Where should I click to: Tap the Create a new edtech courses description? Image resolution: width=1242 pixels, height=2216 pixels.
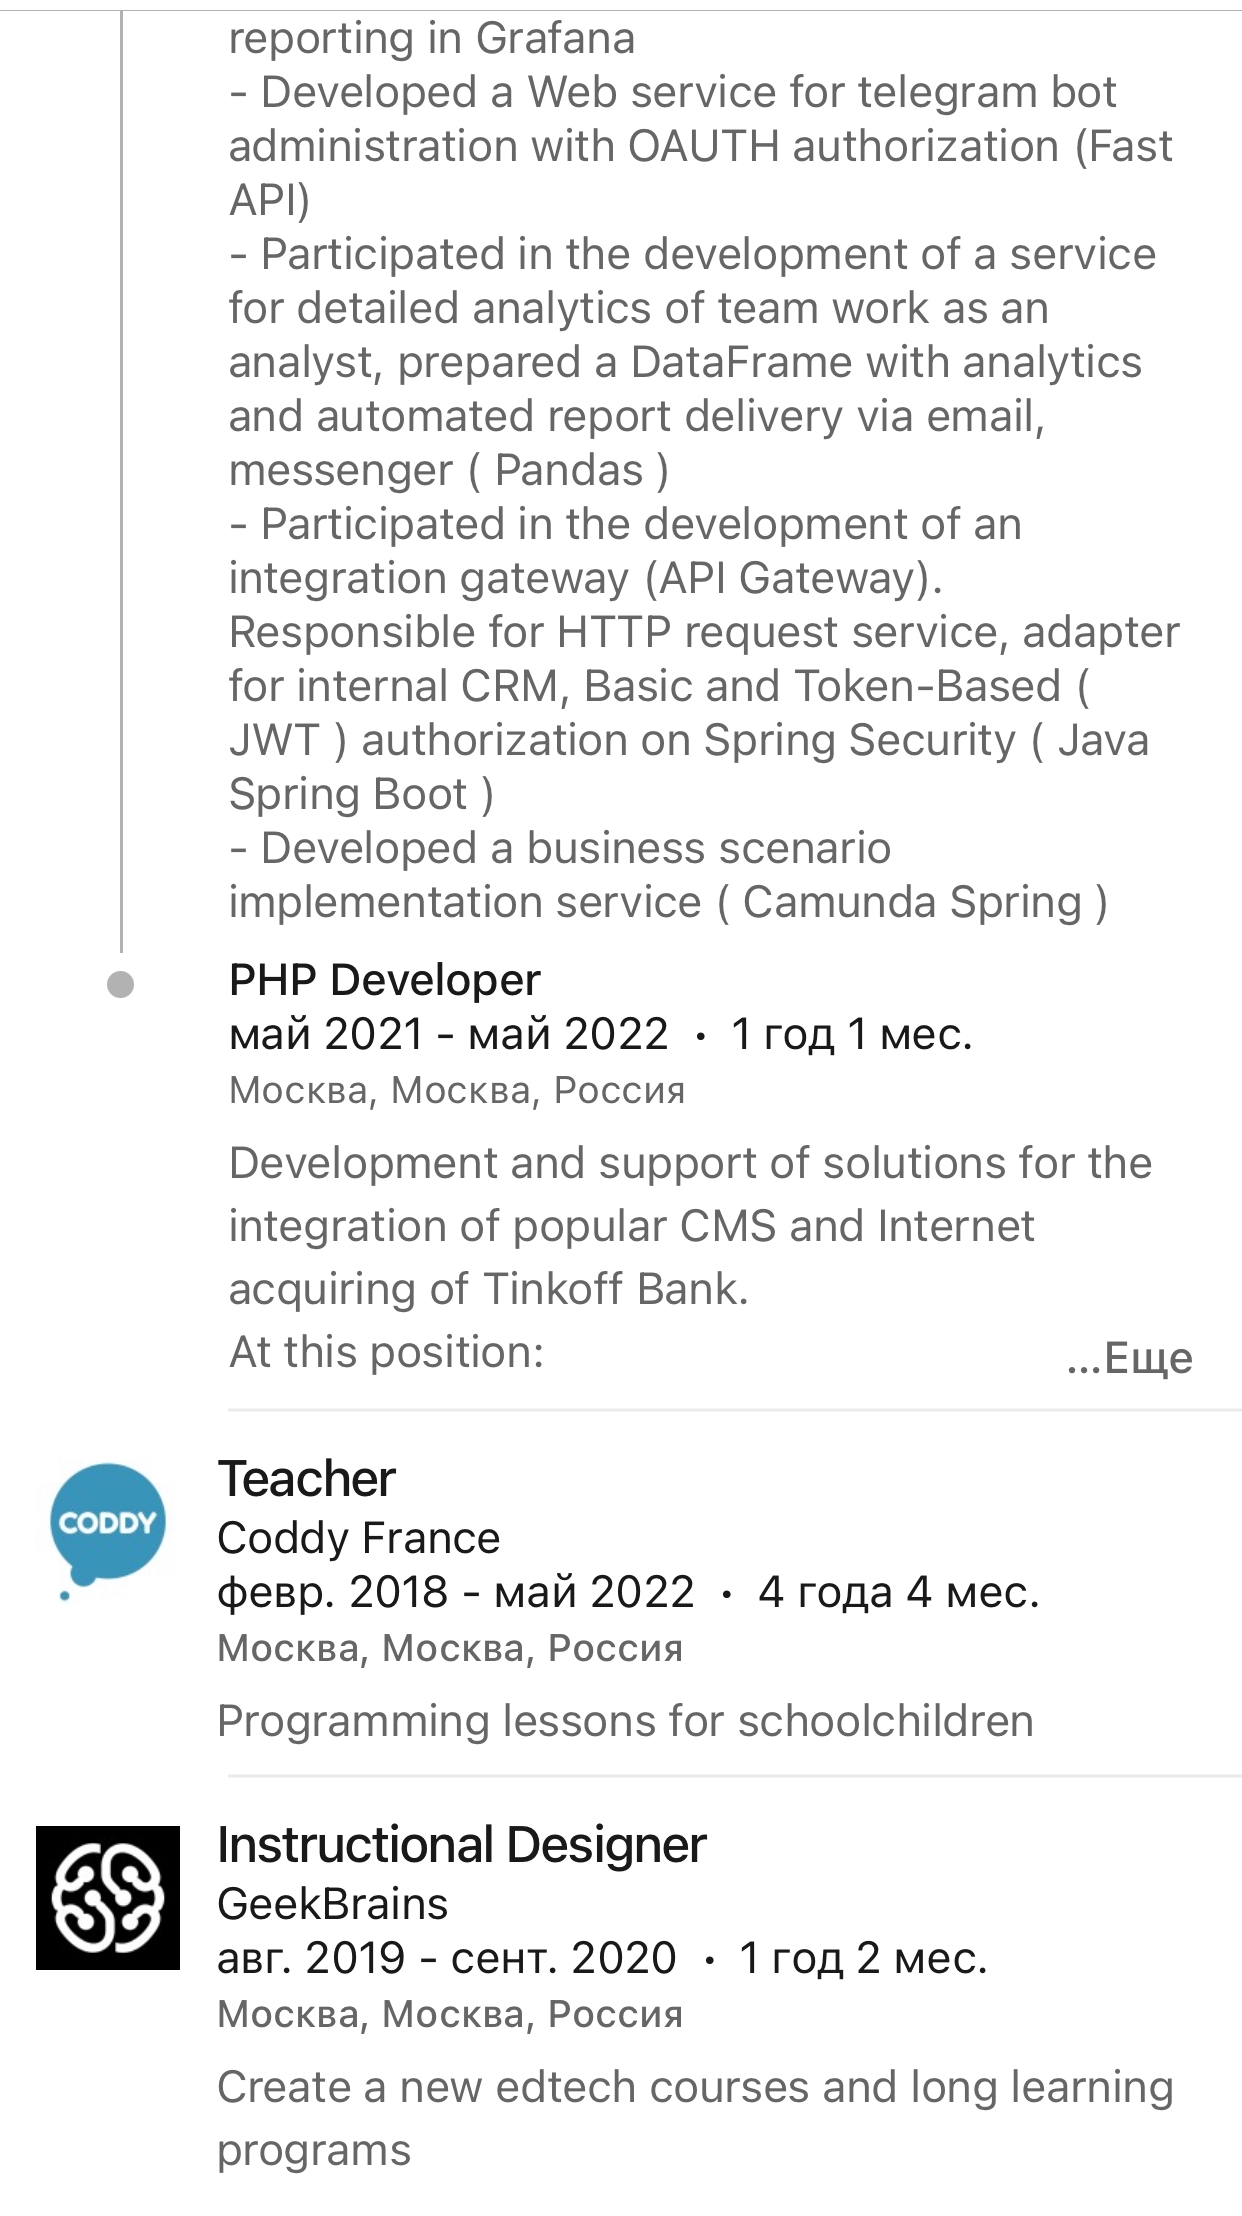[x=696, y=2118]
